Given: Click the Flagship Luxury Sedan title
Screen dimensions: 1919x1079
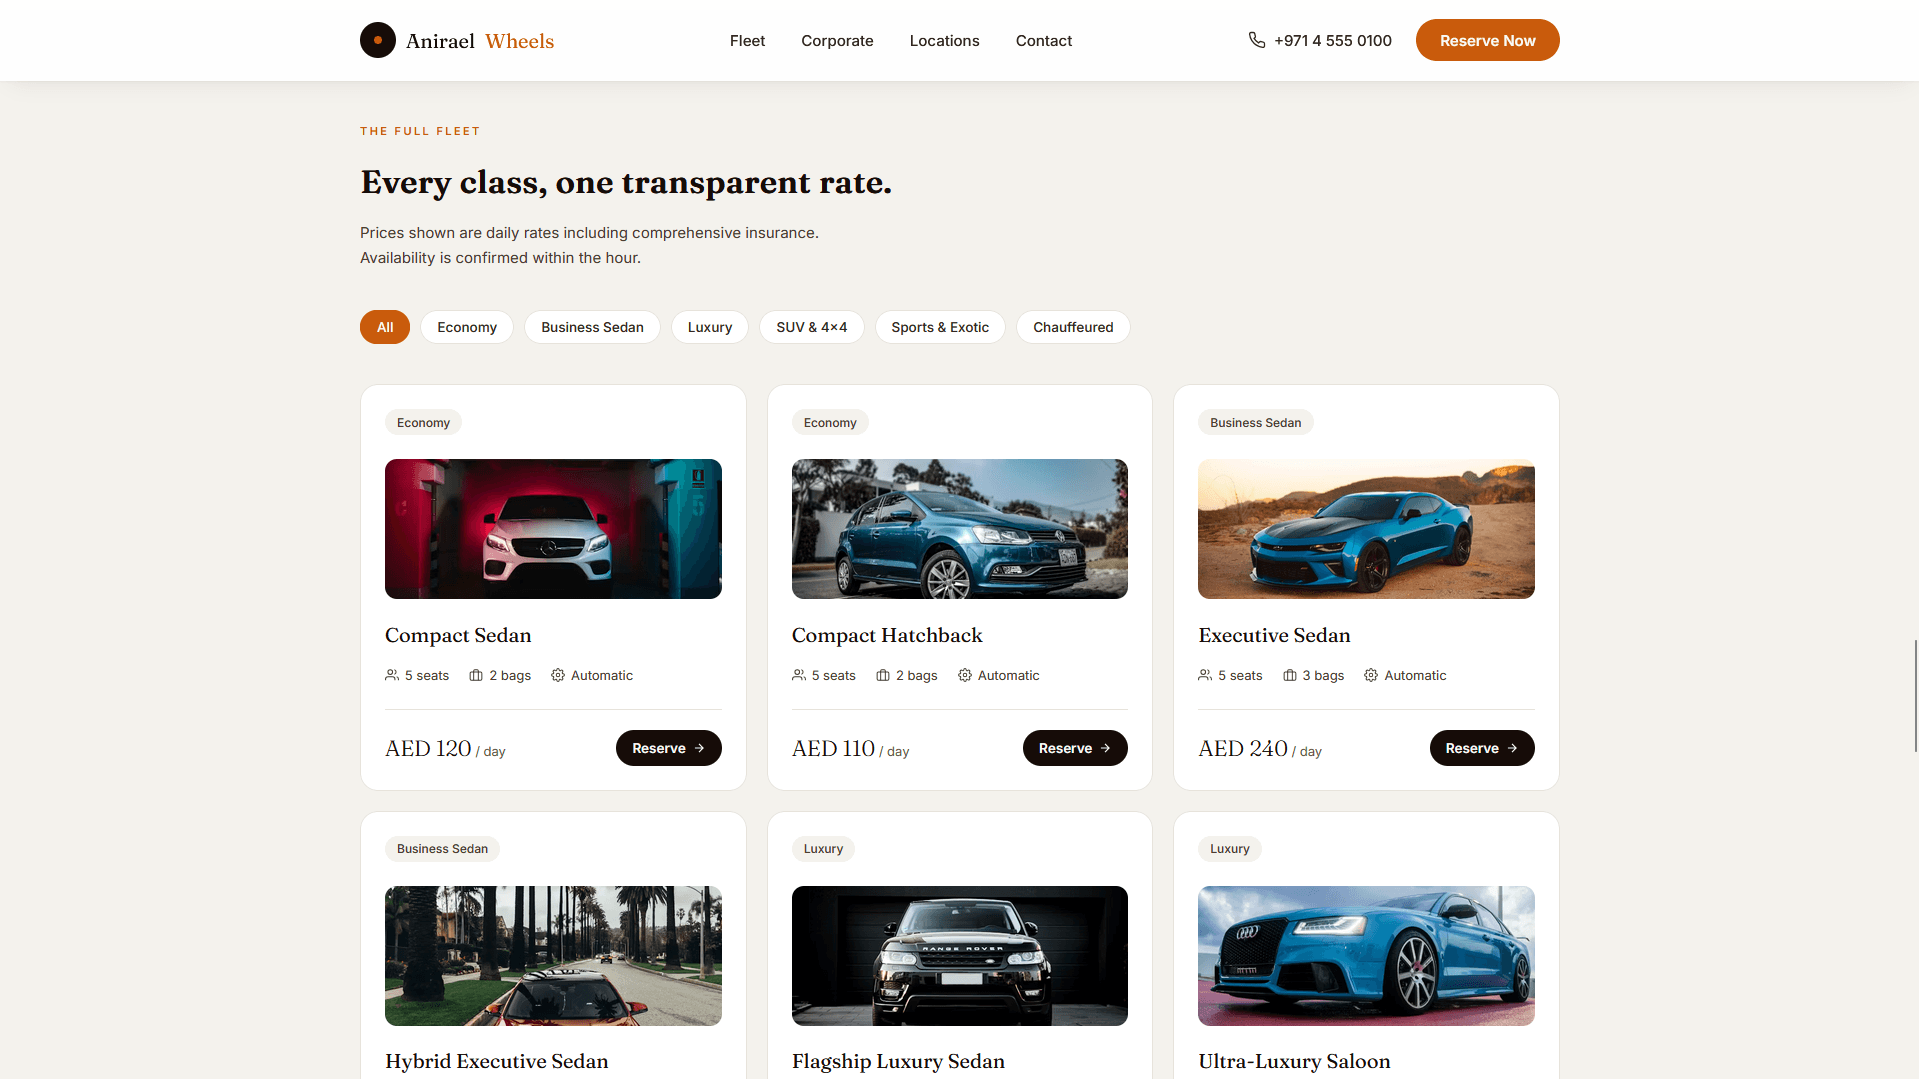Looking at the screenshot, I should tap(898, 1061).
